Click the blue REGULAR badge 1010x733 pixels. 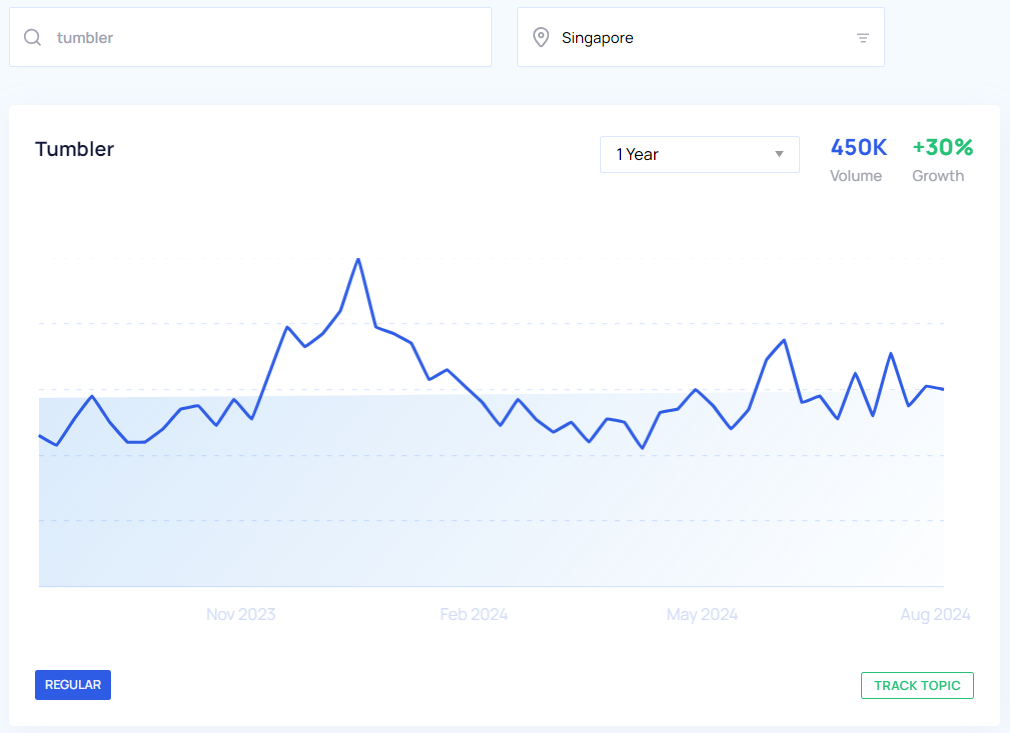(73, 685)
